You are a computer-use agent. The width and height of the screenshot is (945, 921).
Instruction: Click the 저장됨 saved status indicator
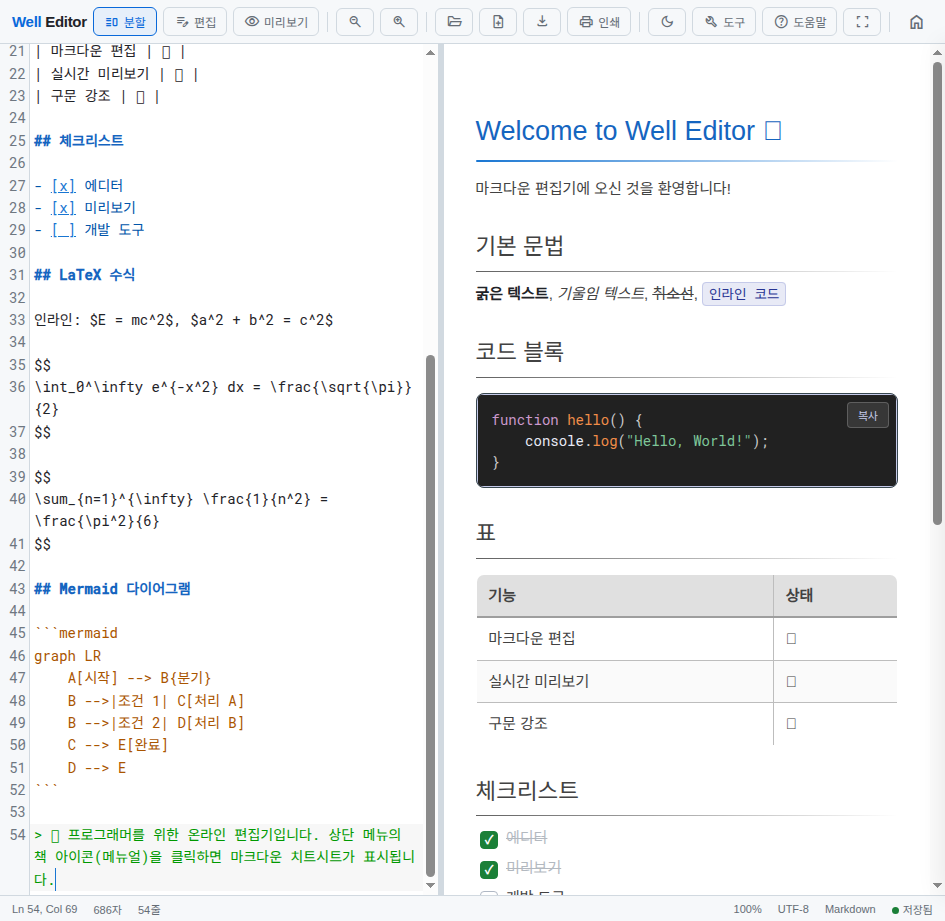912,910
